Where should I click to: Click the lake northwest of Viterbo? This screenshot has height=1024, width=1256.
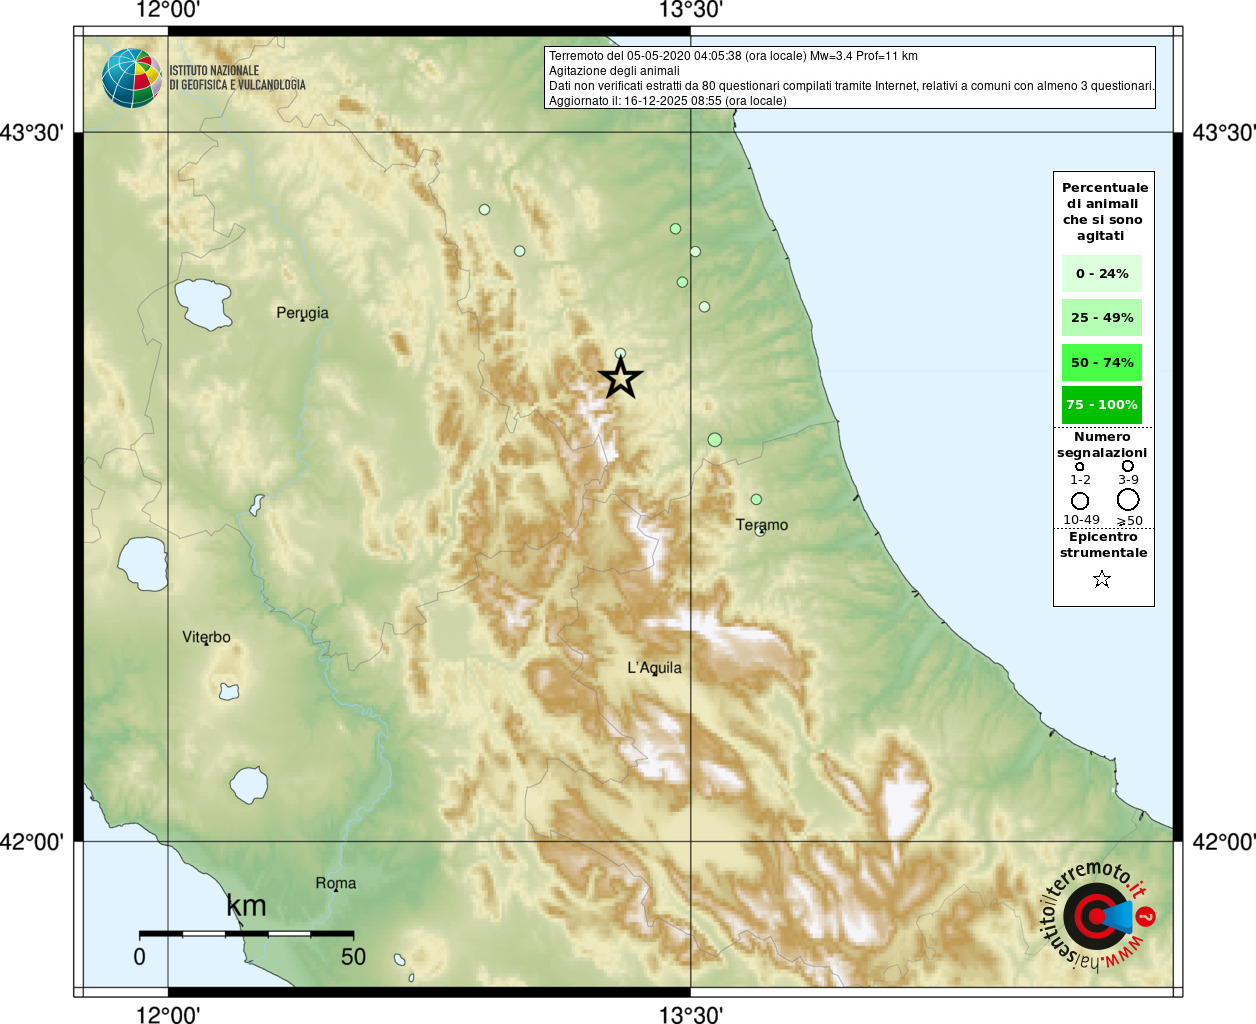click(x=143, y=563)
